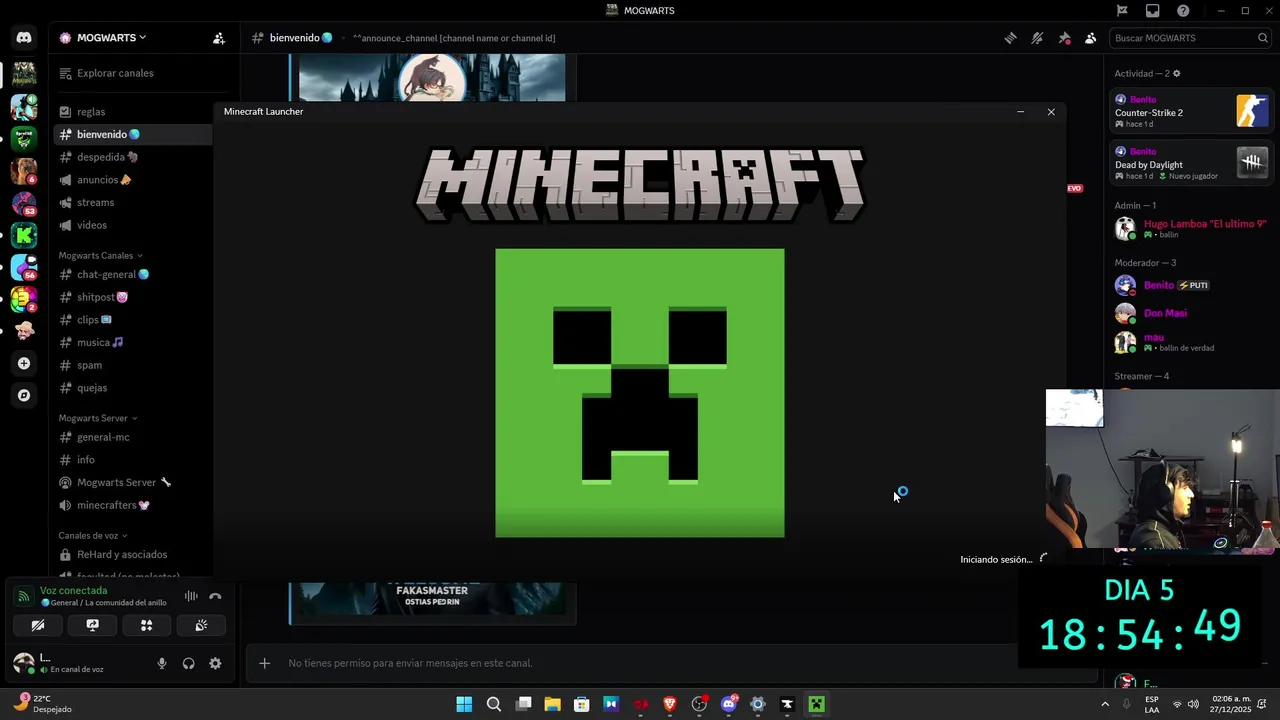Click the plus attachment button in message bar
Viewport: 1280px width, 720px height.
(264, 663)
